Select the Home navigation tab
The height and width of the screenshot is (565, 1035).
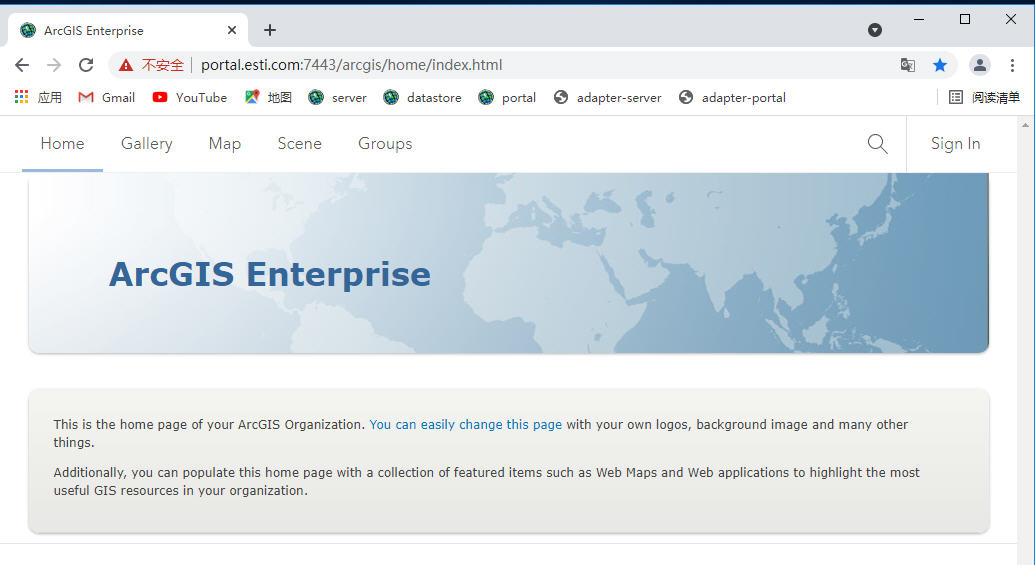(62, 143)
